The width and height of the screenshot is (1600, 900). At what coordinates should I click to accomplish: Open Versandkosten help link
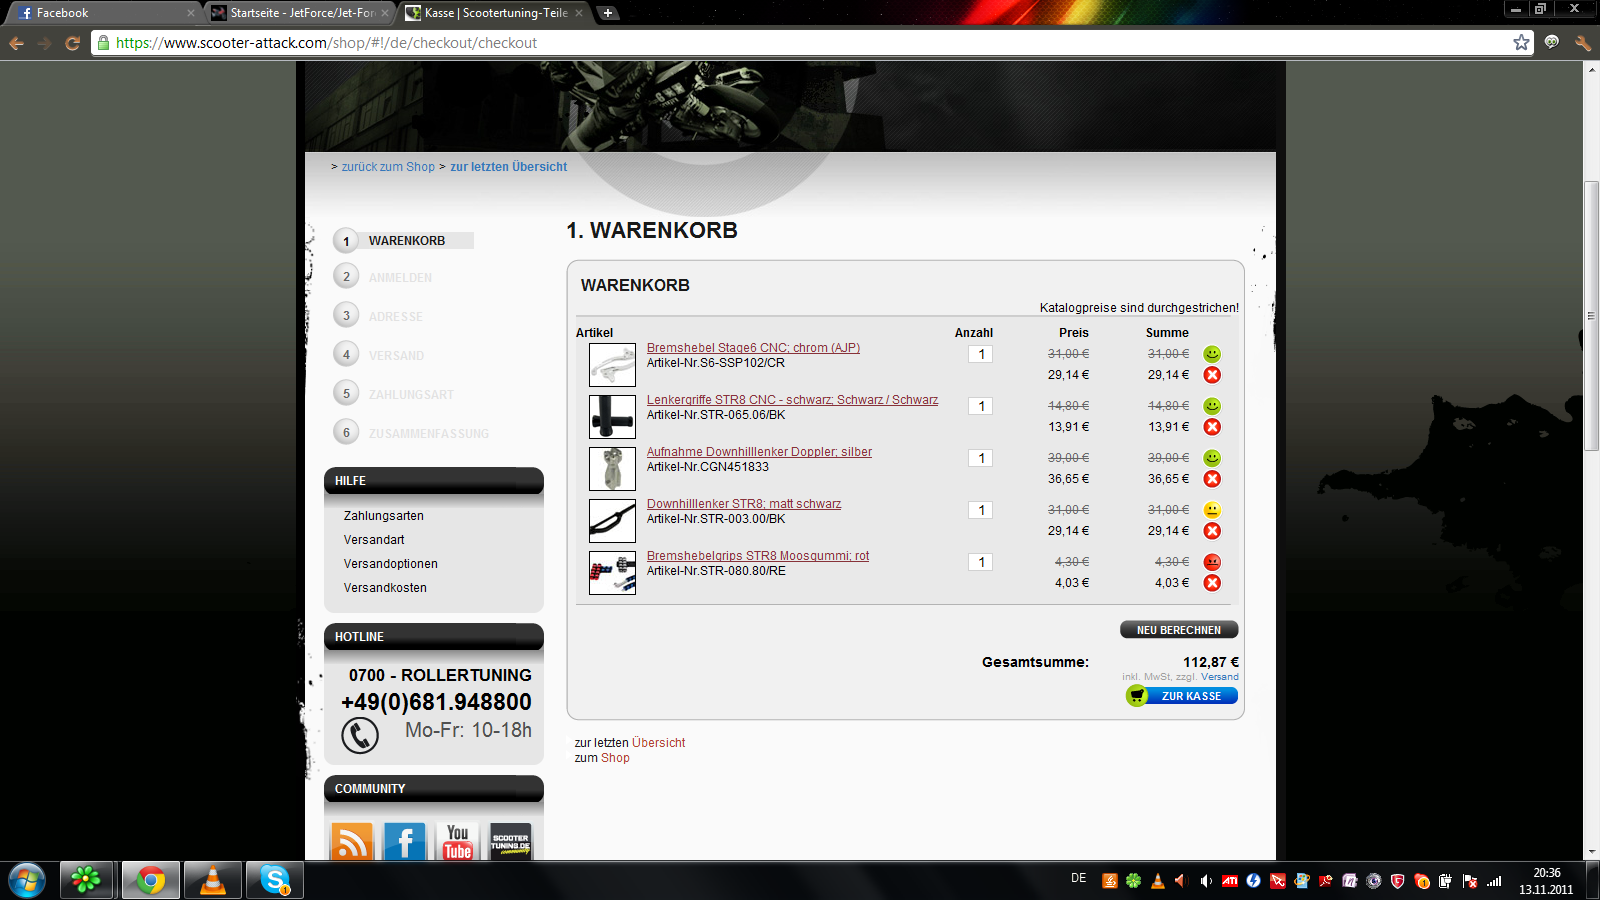(385, 588)
